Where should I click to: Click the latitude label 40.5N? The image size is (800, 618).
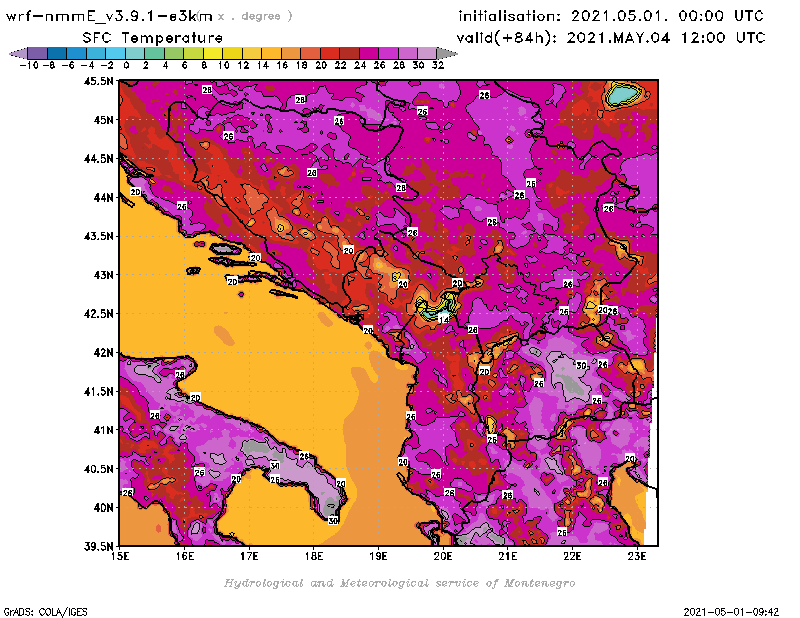point(98,469)
